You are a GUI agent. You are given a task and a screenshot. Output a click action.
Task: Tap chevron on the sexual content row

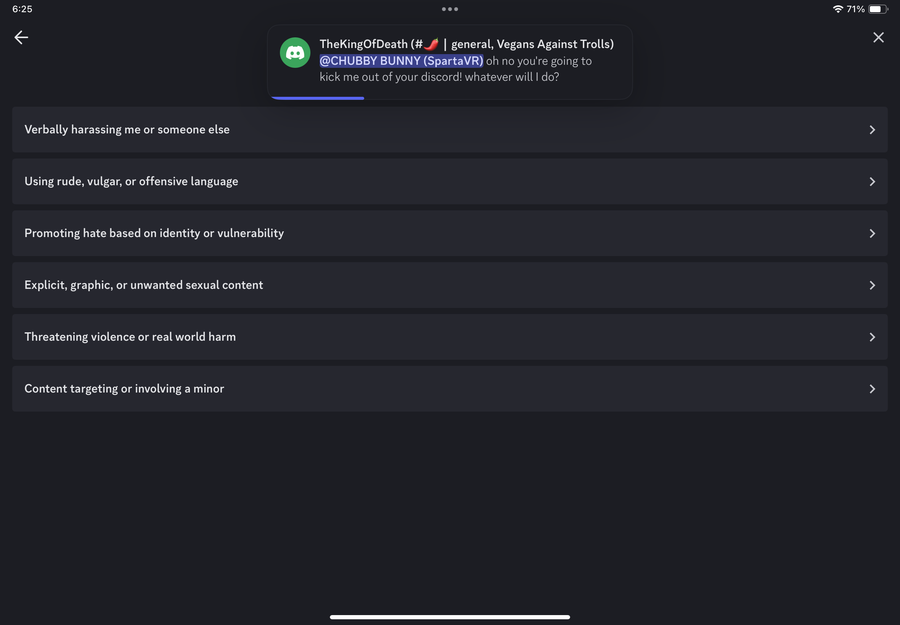(x=872, y=285)
